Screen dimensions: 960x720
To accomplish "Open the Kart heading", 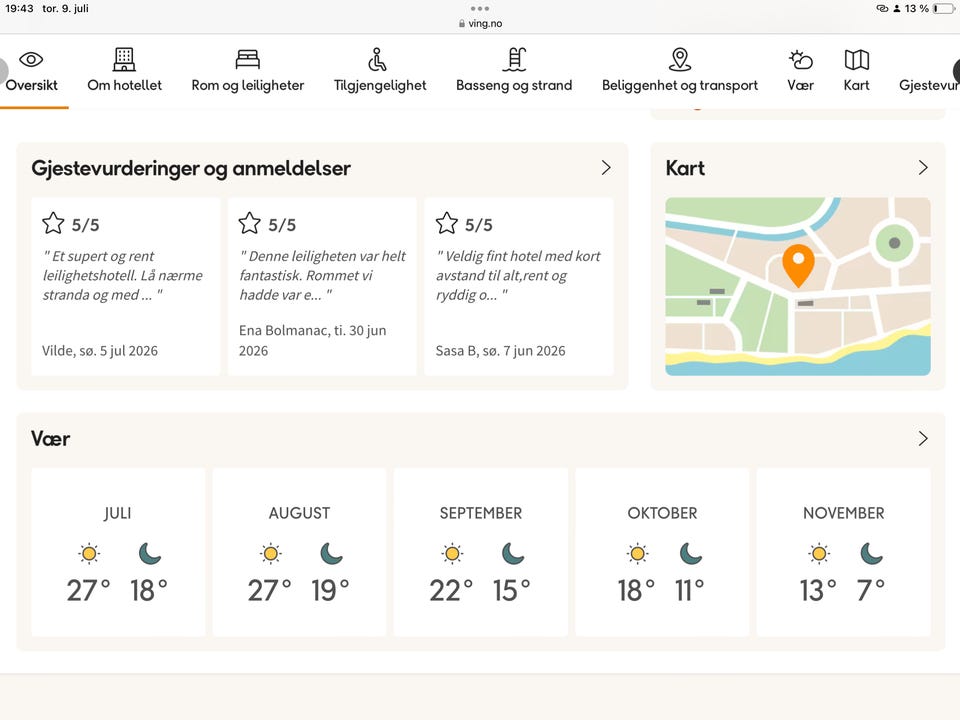I will point(685,168).
